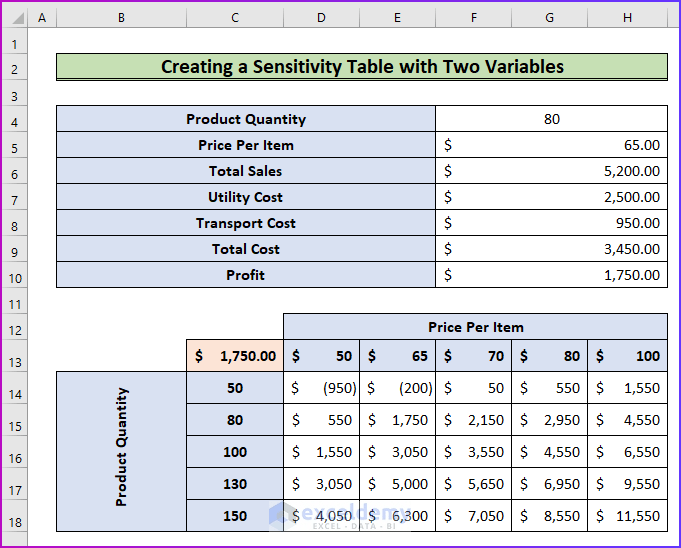681x548 pixels.
Task: Select column C header
Action: [x=235, y=17]
